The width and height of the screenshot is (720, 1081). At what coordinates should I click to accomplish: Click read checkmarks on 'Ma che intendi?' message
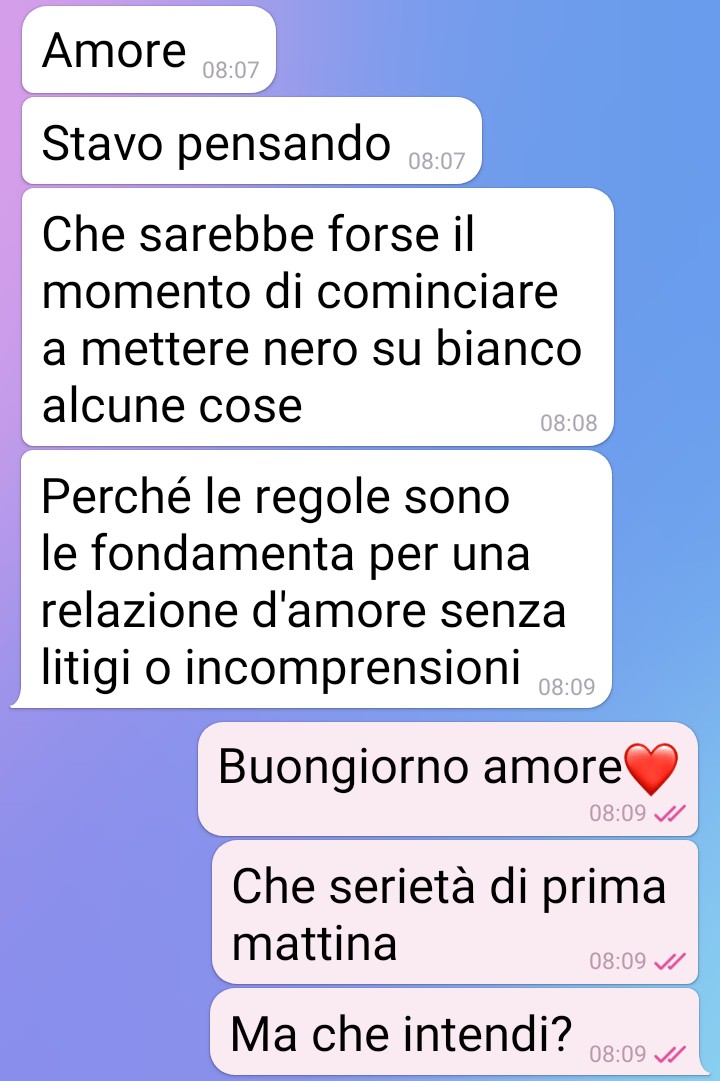click(x=670, y=1054)
